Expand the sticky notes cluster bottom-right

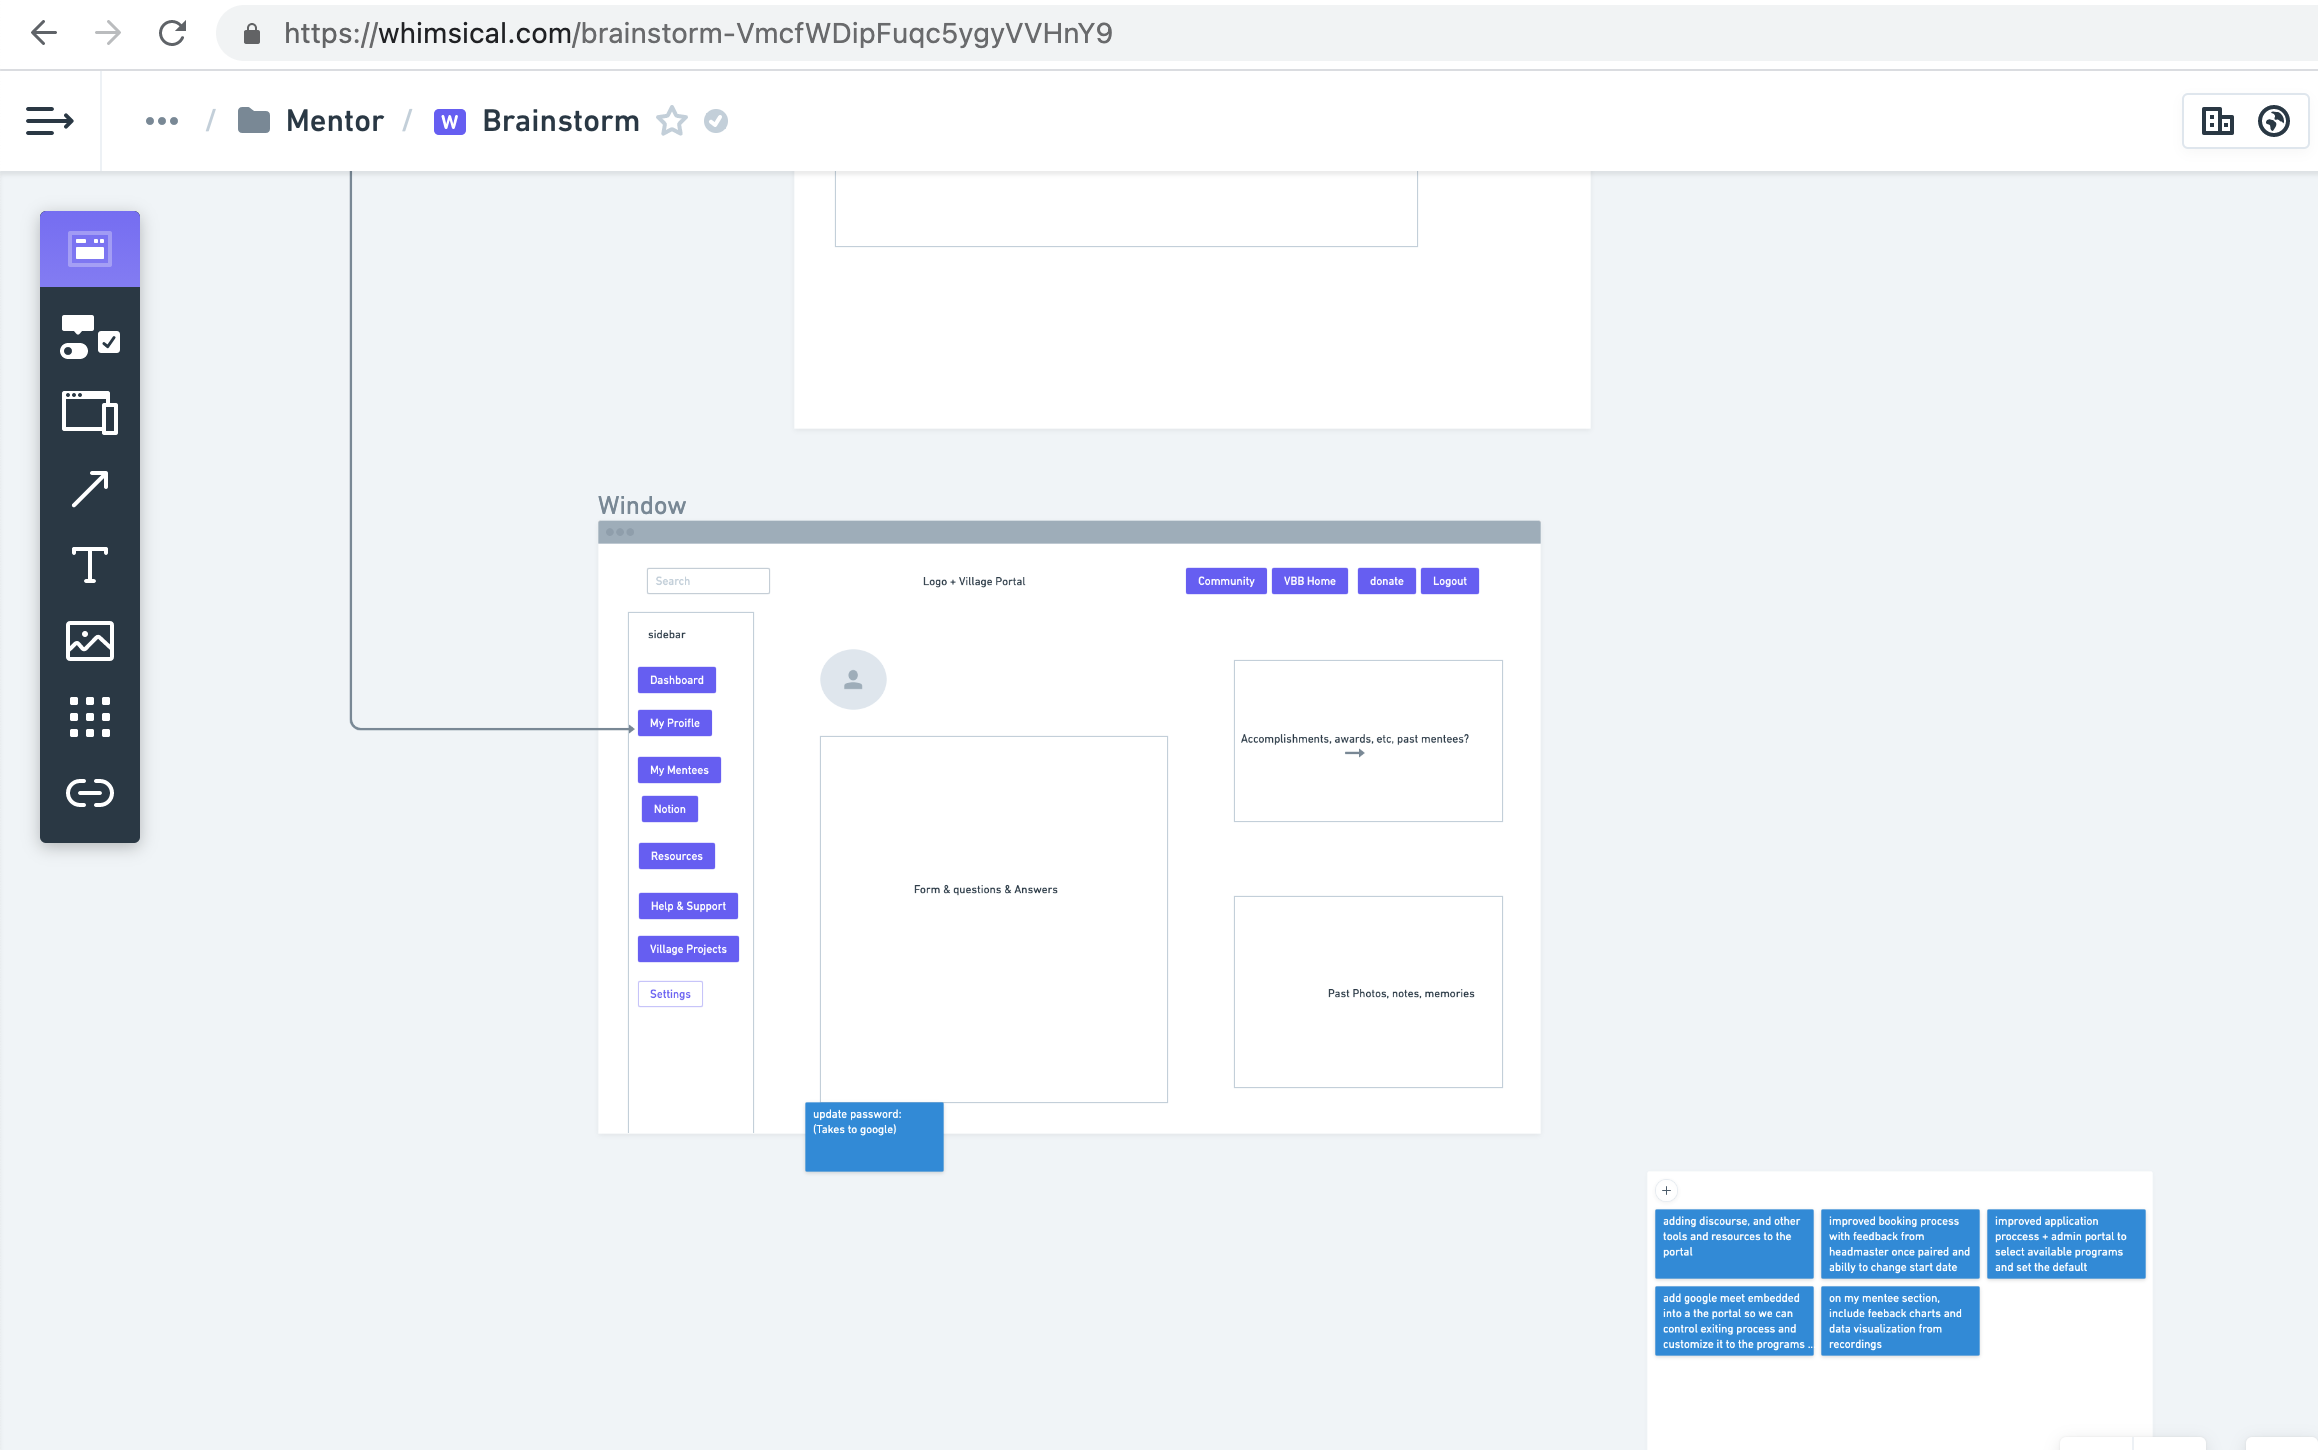coord(1667,1189)
